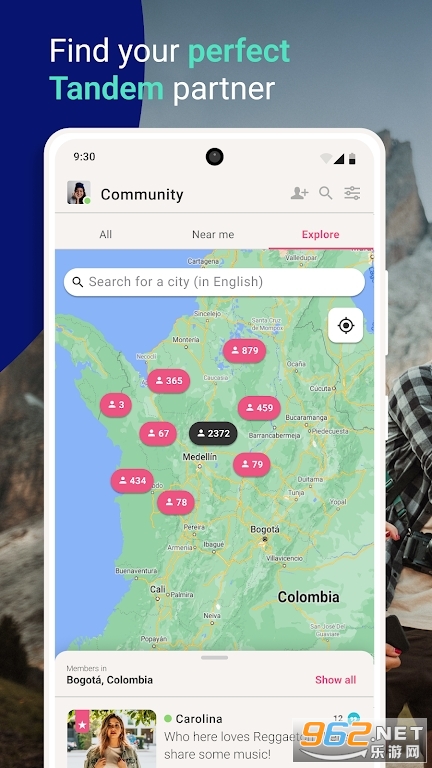This screenshot has width=432, height=768.
Task: Select the Explore tab
Action: click(320, 235)
